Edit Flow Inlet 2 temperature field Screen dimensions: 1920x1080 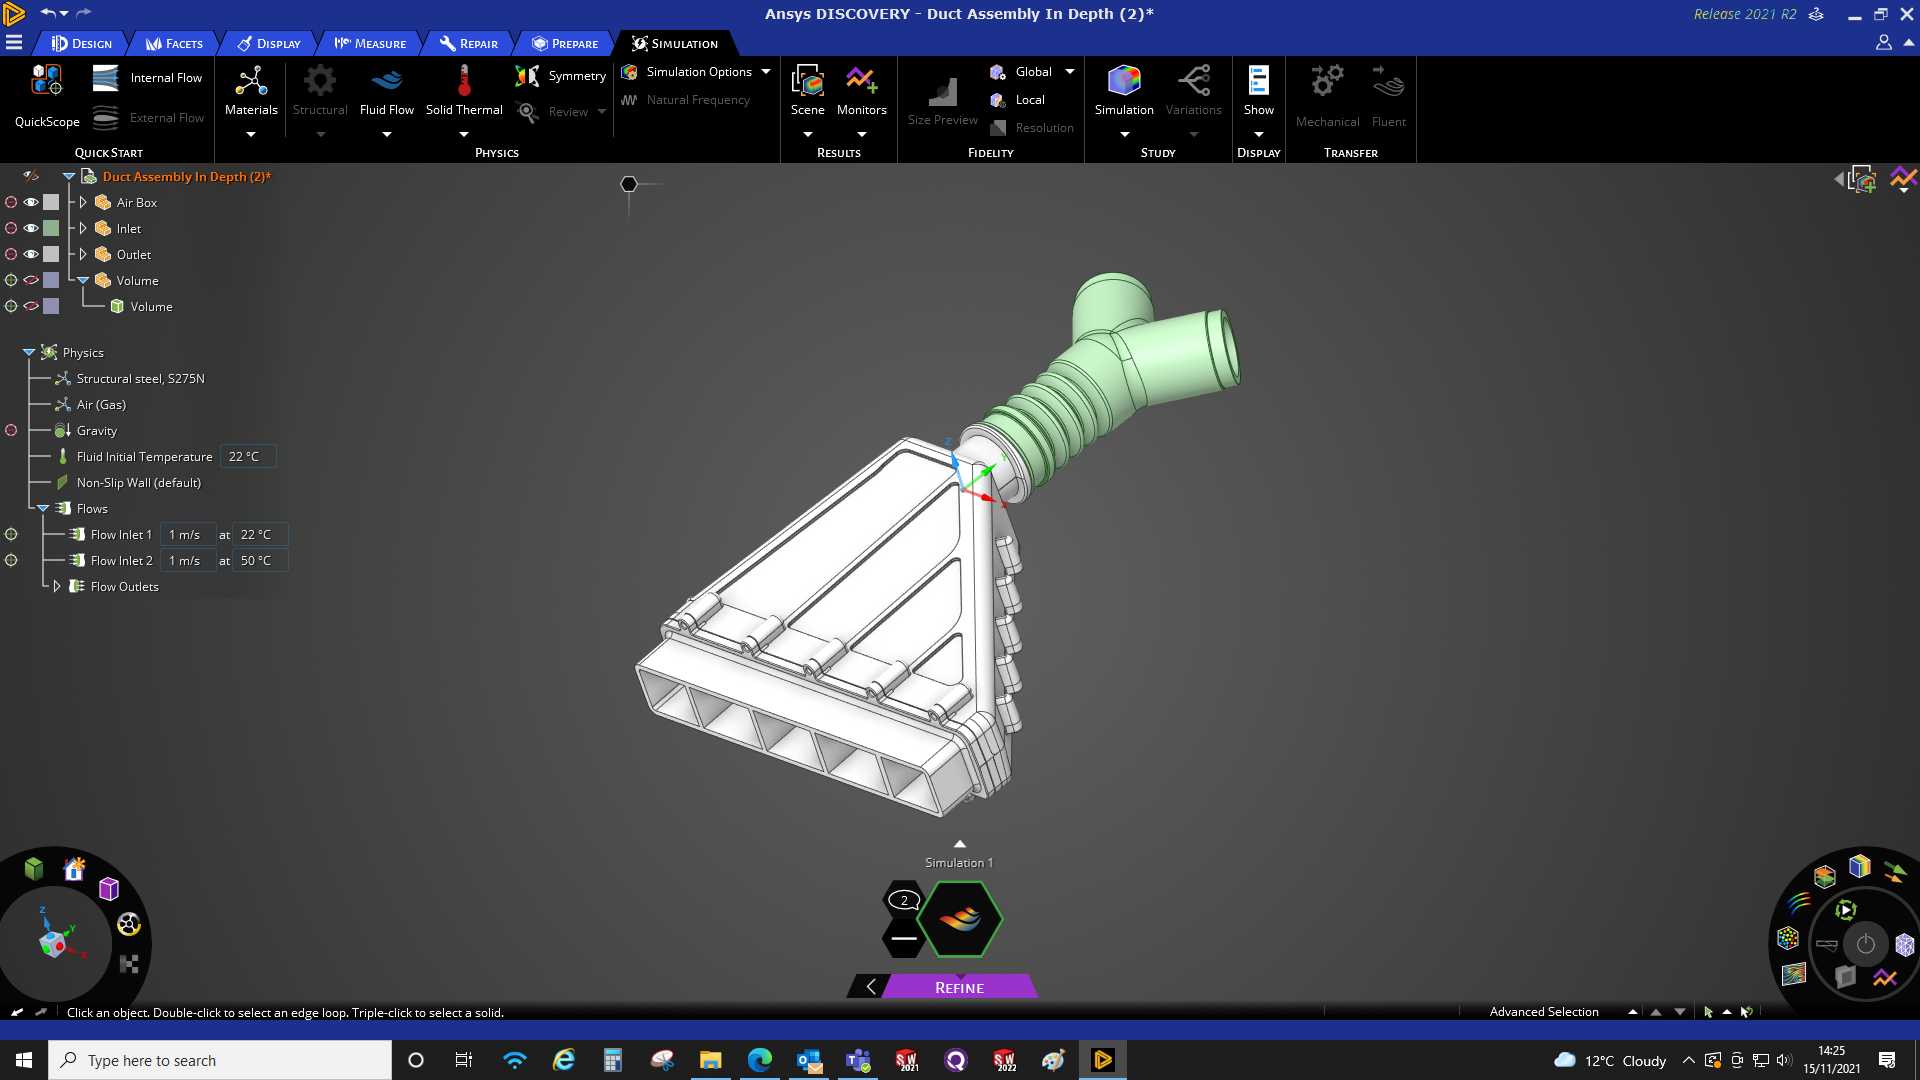point(260,560)
